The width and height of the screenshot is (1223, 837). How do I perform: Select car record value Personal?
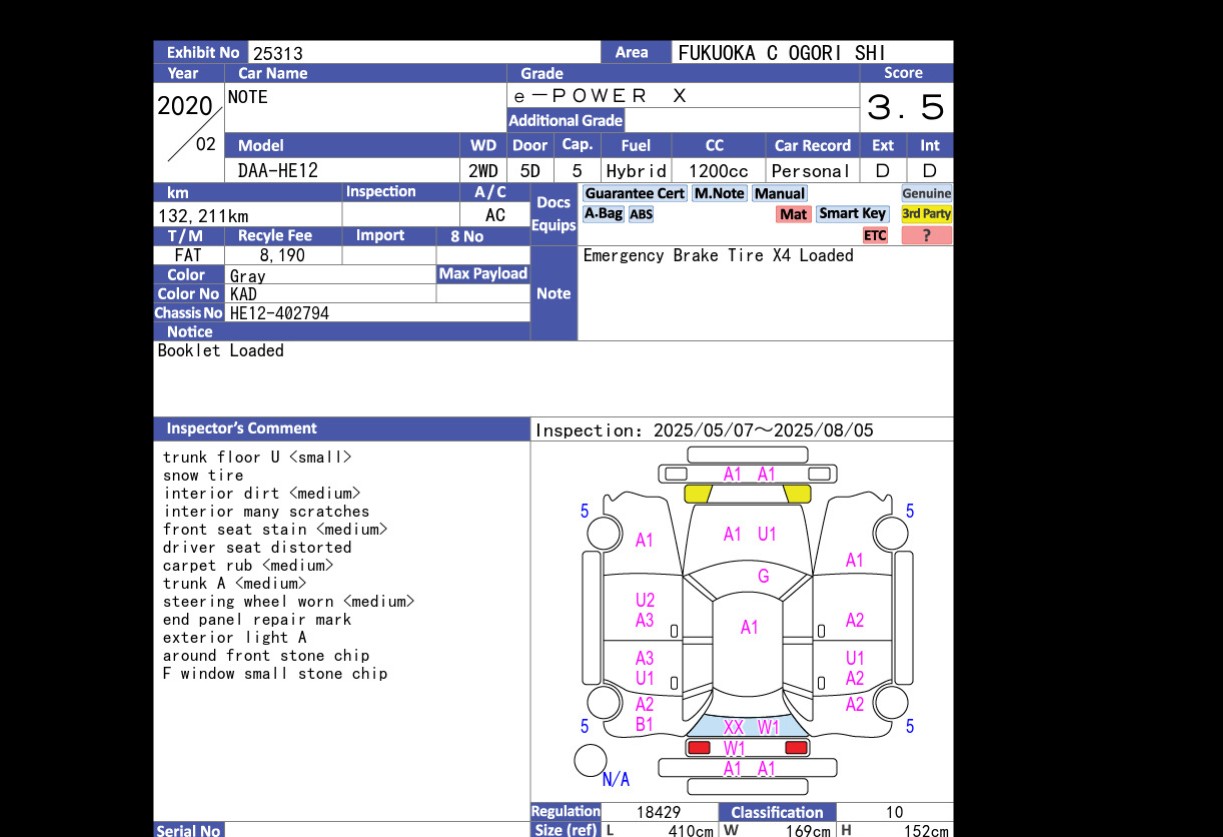click(x=811, y=171)
